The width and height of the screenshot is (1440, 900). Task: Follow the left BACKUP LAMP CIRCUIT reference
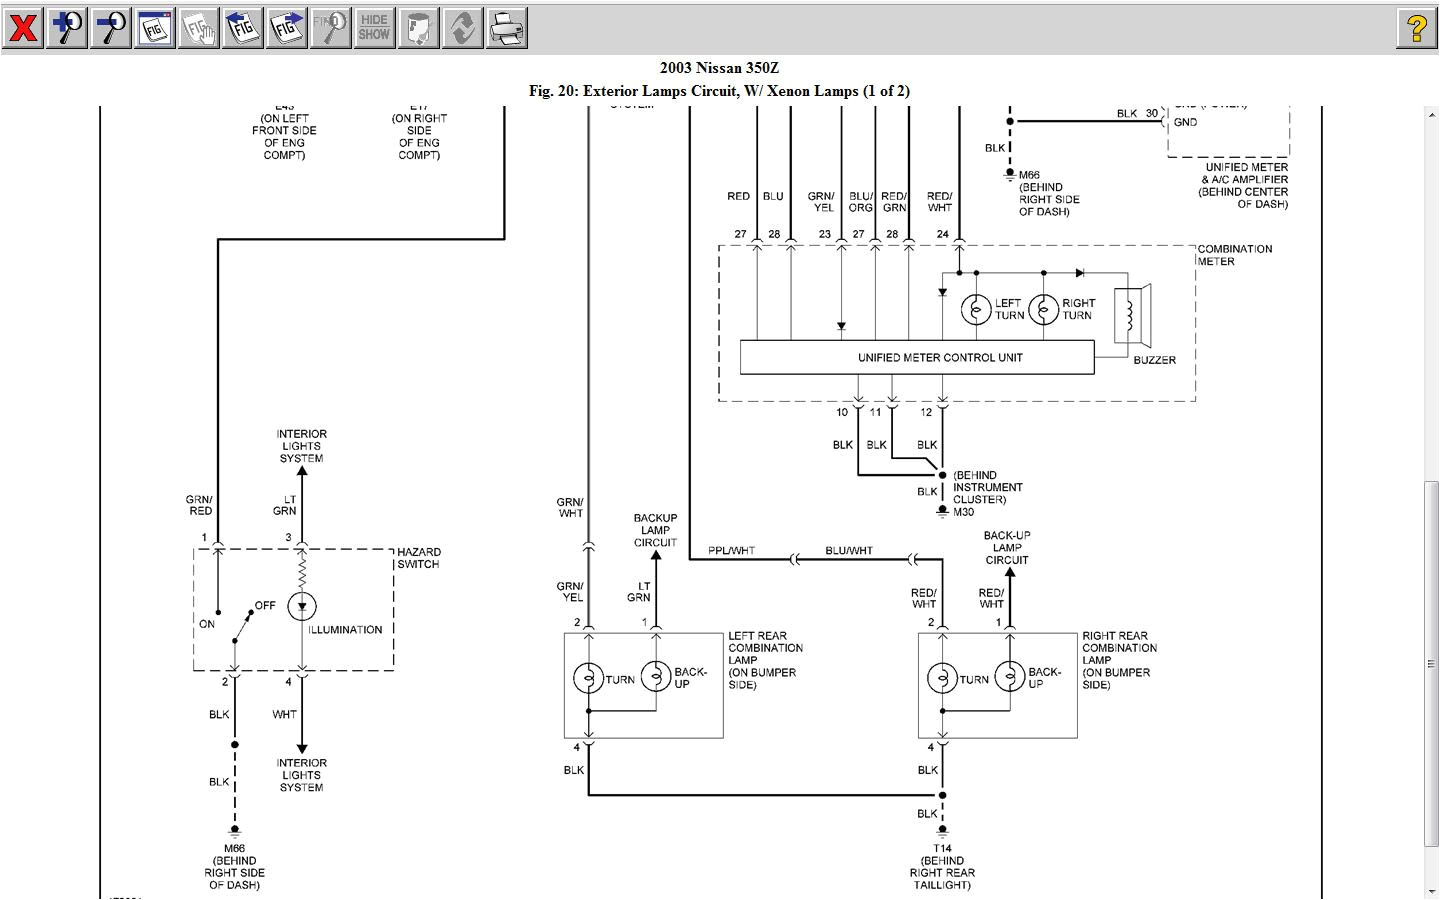[x=655, y=530]
